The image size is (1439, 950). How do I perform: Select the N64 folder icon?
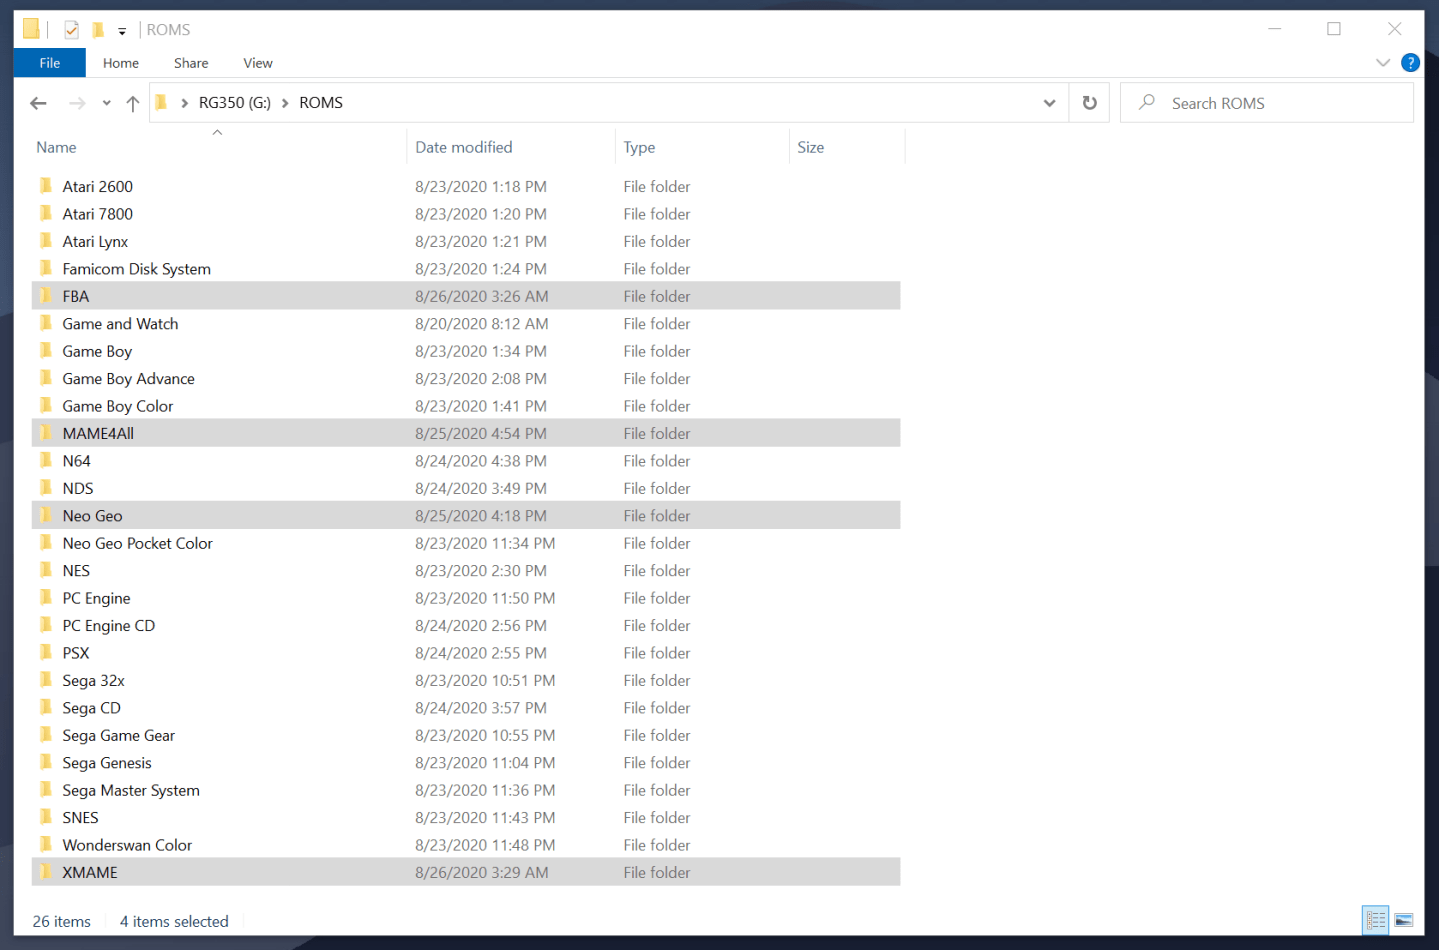click(46, 461)
